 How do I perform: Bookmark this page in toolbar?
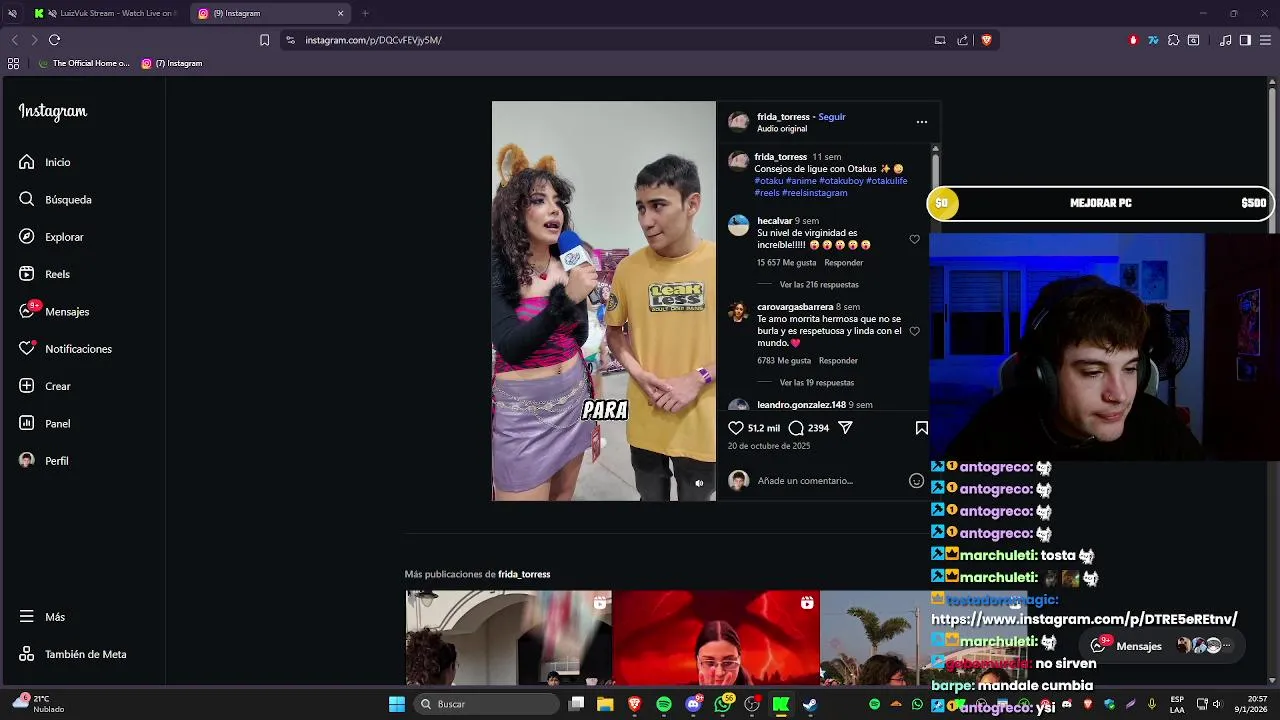pyautogui.click(x=264, y=40)
